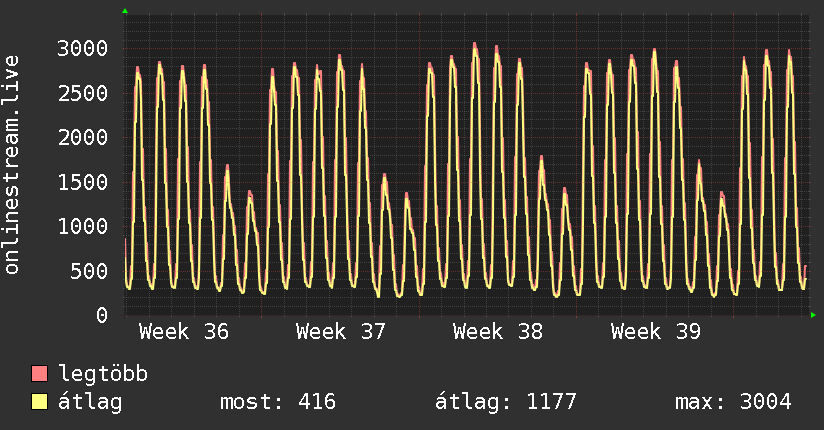This screenshot has width=824, height=430.
Task: Click the átlag: 1177 statistic
Action: point(506,402)
